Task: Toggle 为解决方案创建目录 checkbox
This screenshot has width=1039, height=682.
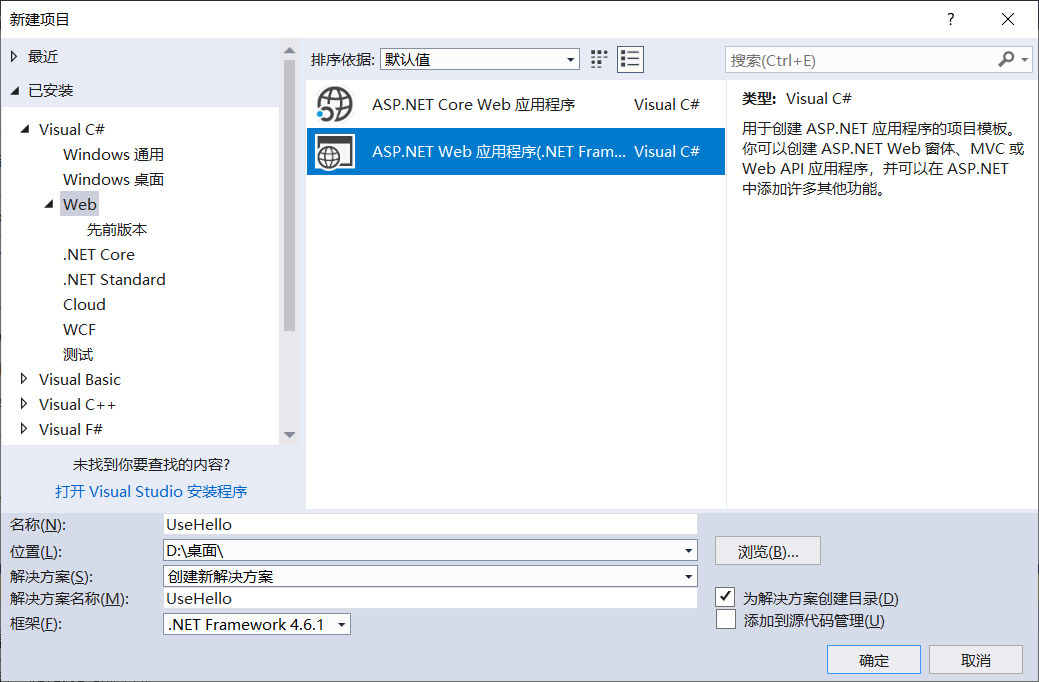Action: point(725,597)
